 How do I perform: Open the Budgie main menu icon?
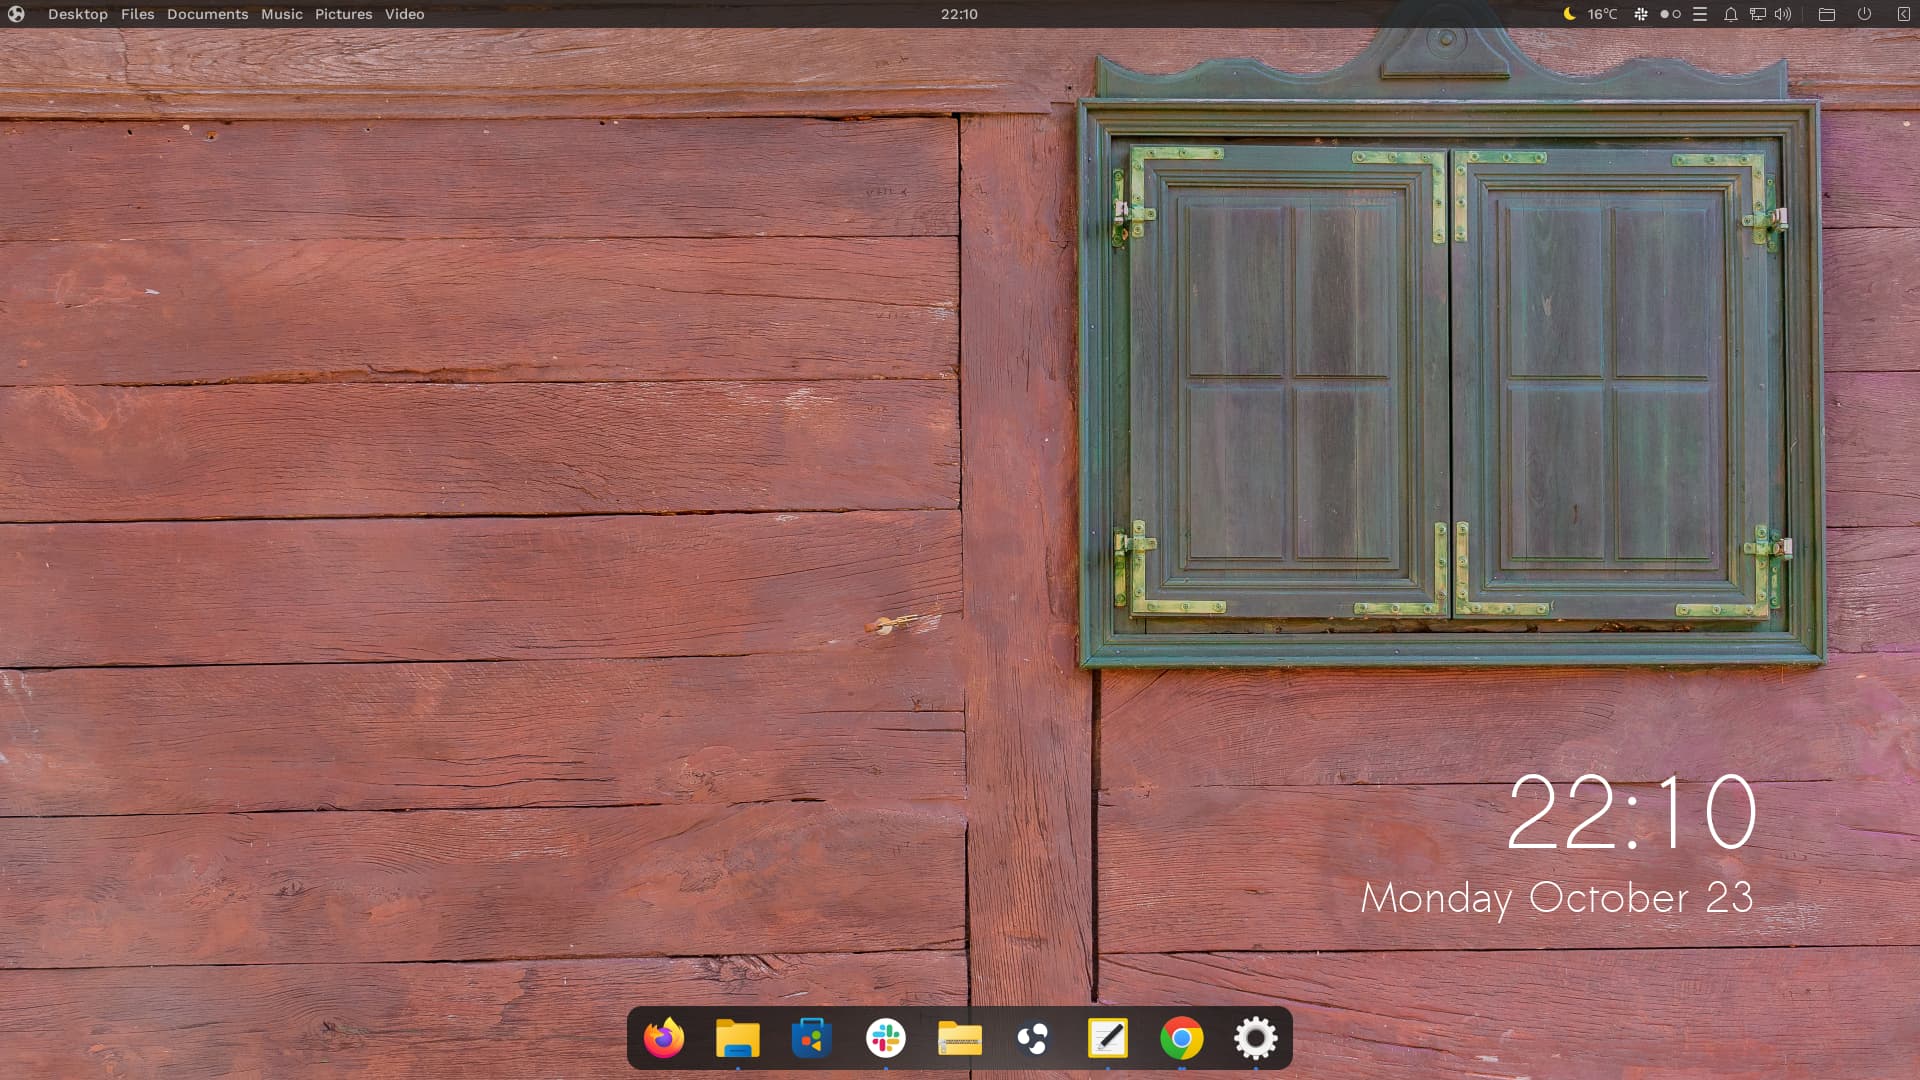coord(16,14)
